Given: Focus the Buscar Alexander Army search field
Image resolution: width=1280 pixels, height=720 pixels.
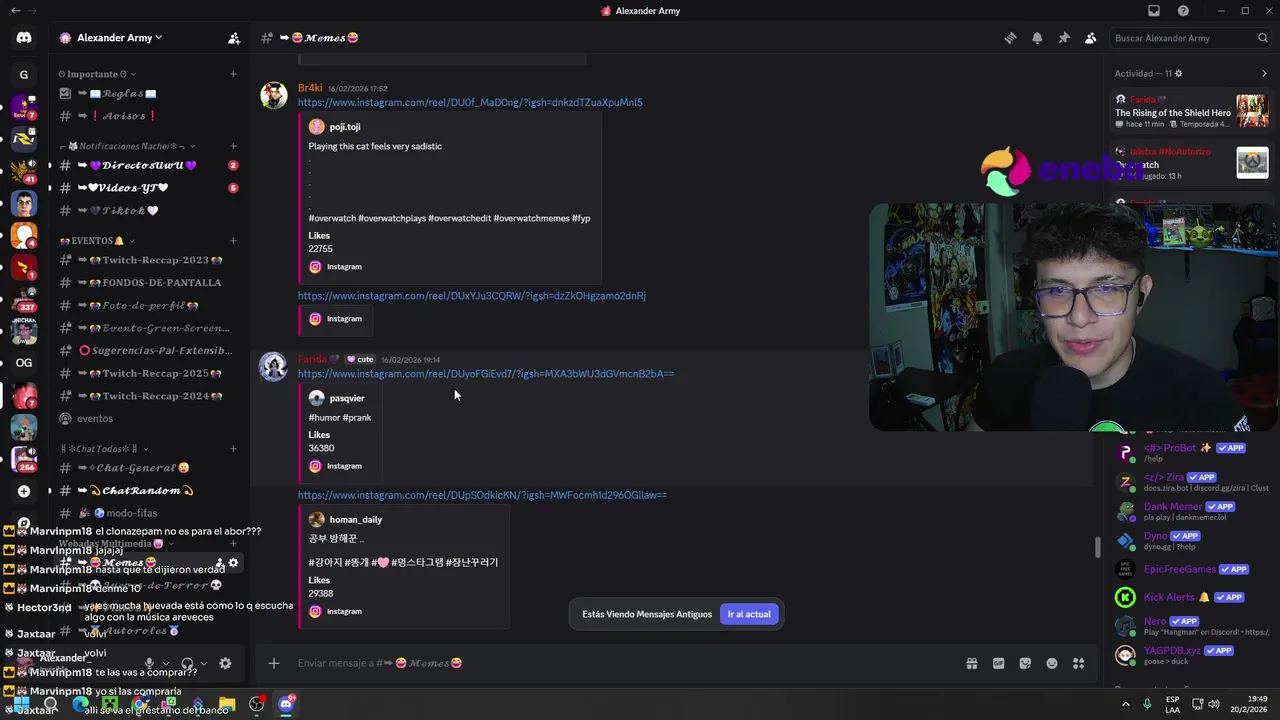Looking at the screenshot, I should point(1190,38).
